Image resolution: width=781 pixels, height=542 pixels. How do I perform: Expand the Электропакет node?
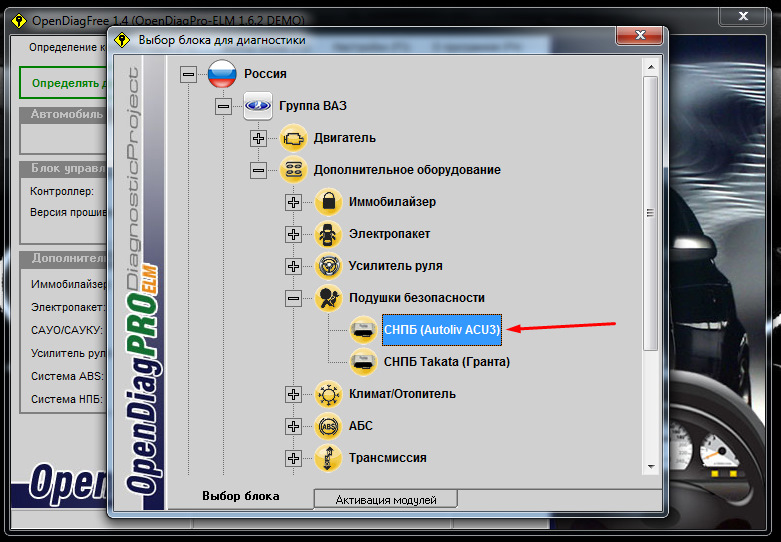[293, 234]
